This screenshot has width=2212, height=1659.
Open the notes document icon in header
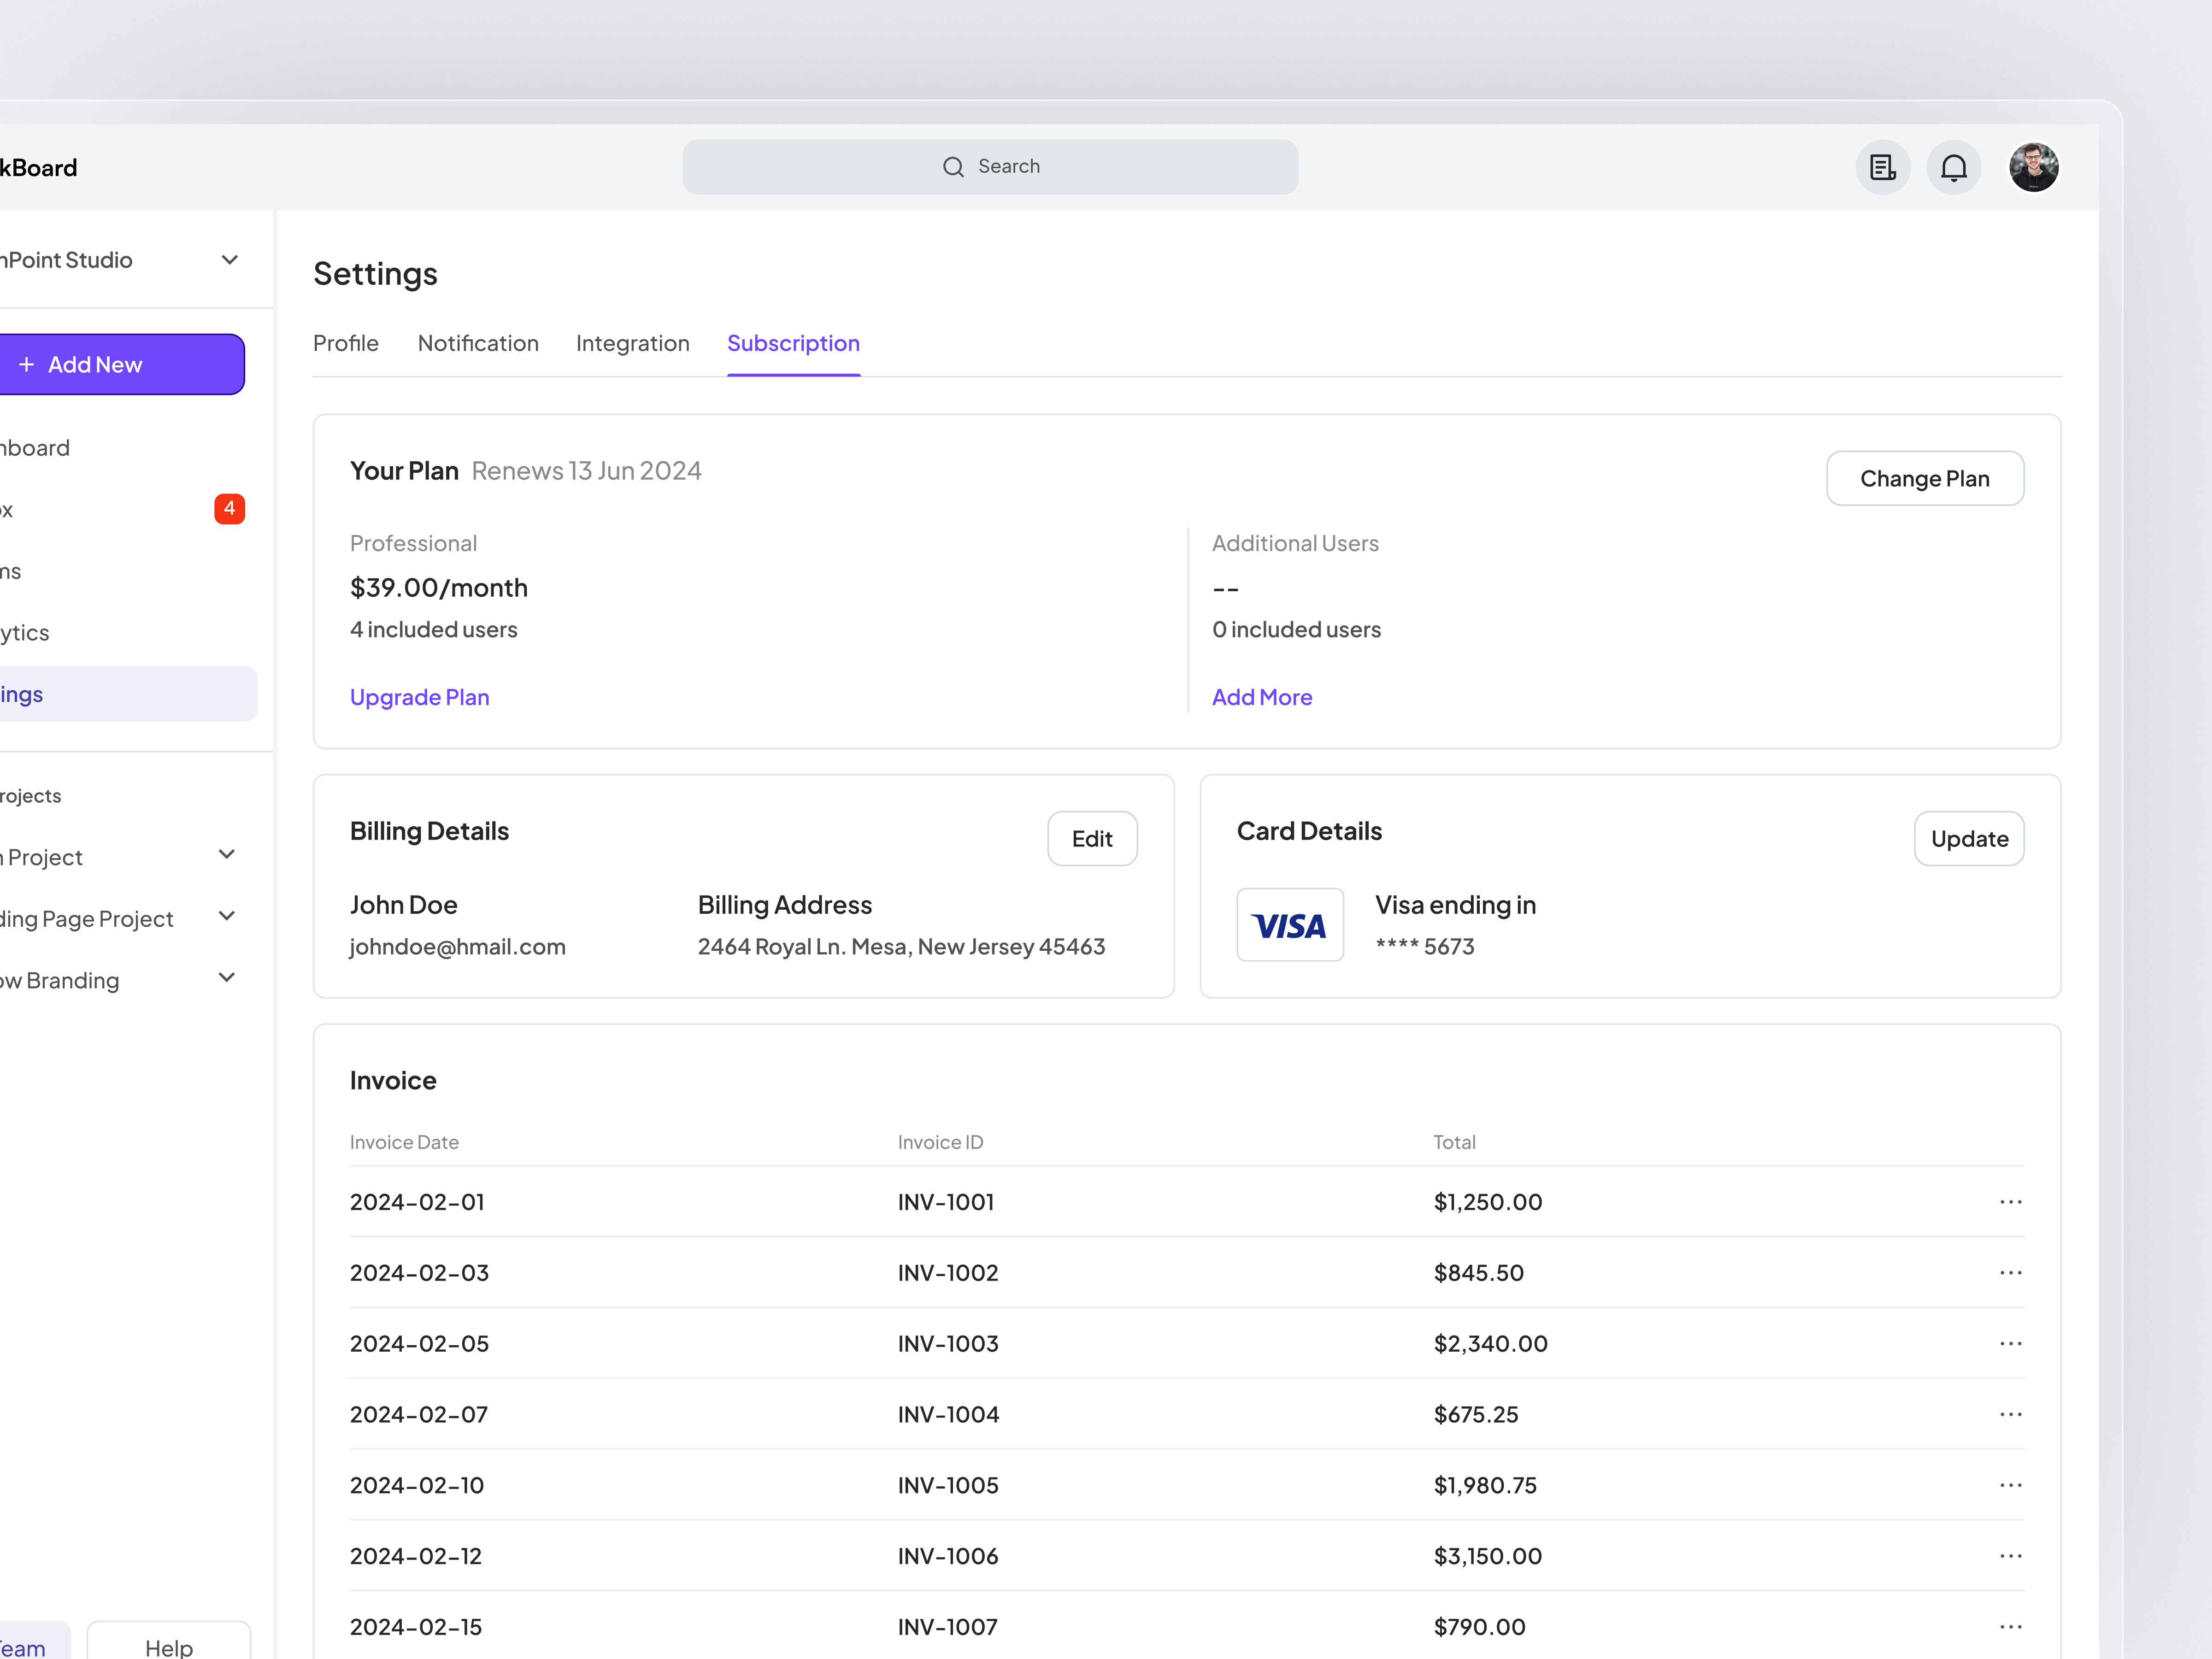[x=1883, y=167]
